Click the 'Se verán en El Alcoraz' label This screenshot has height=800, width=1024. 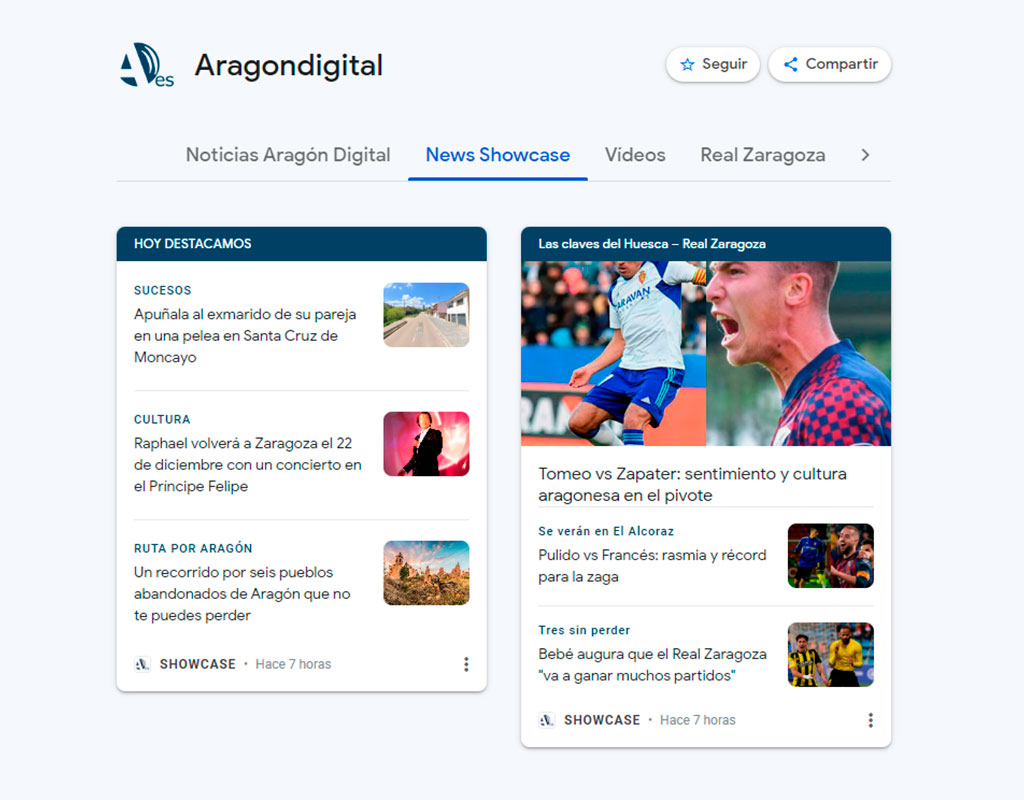click(606, 532)
